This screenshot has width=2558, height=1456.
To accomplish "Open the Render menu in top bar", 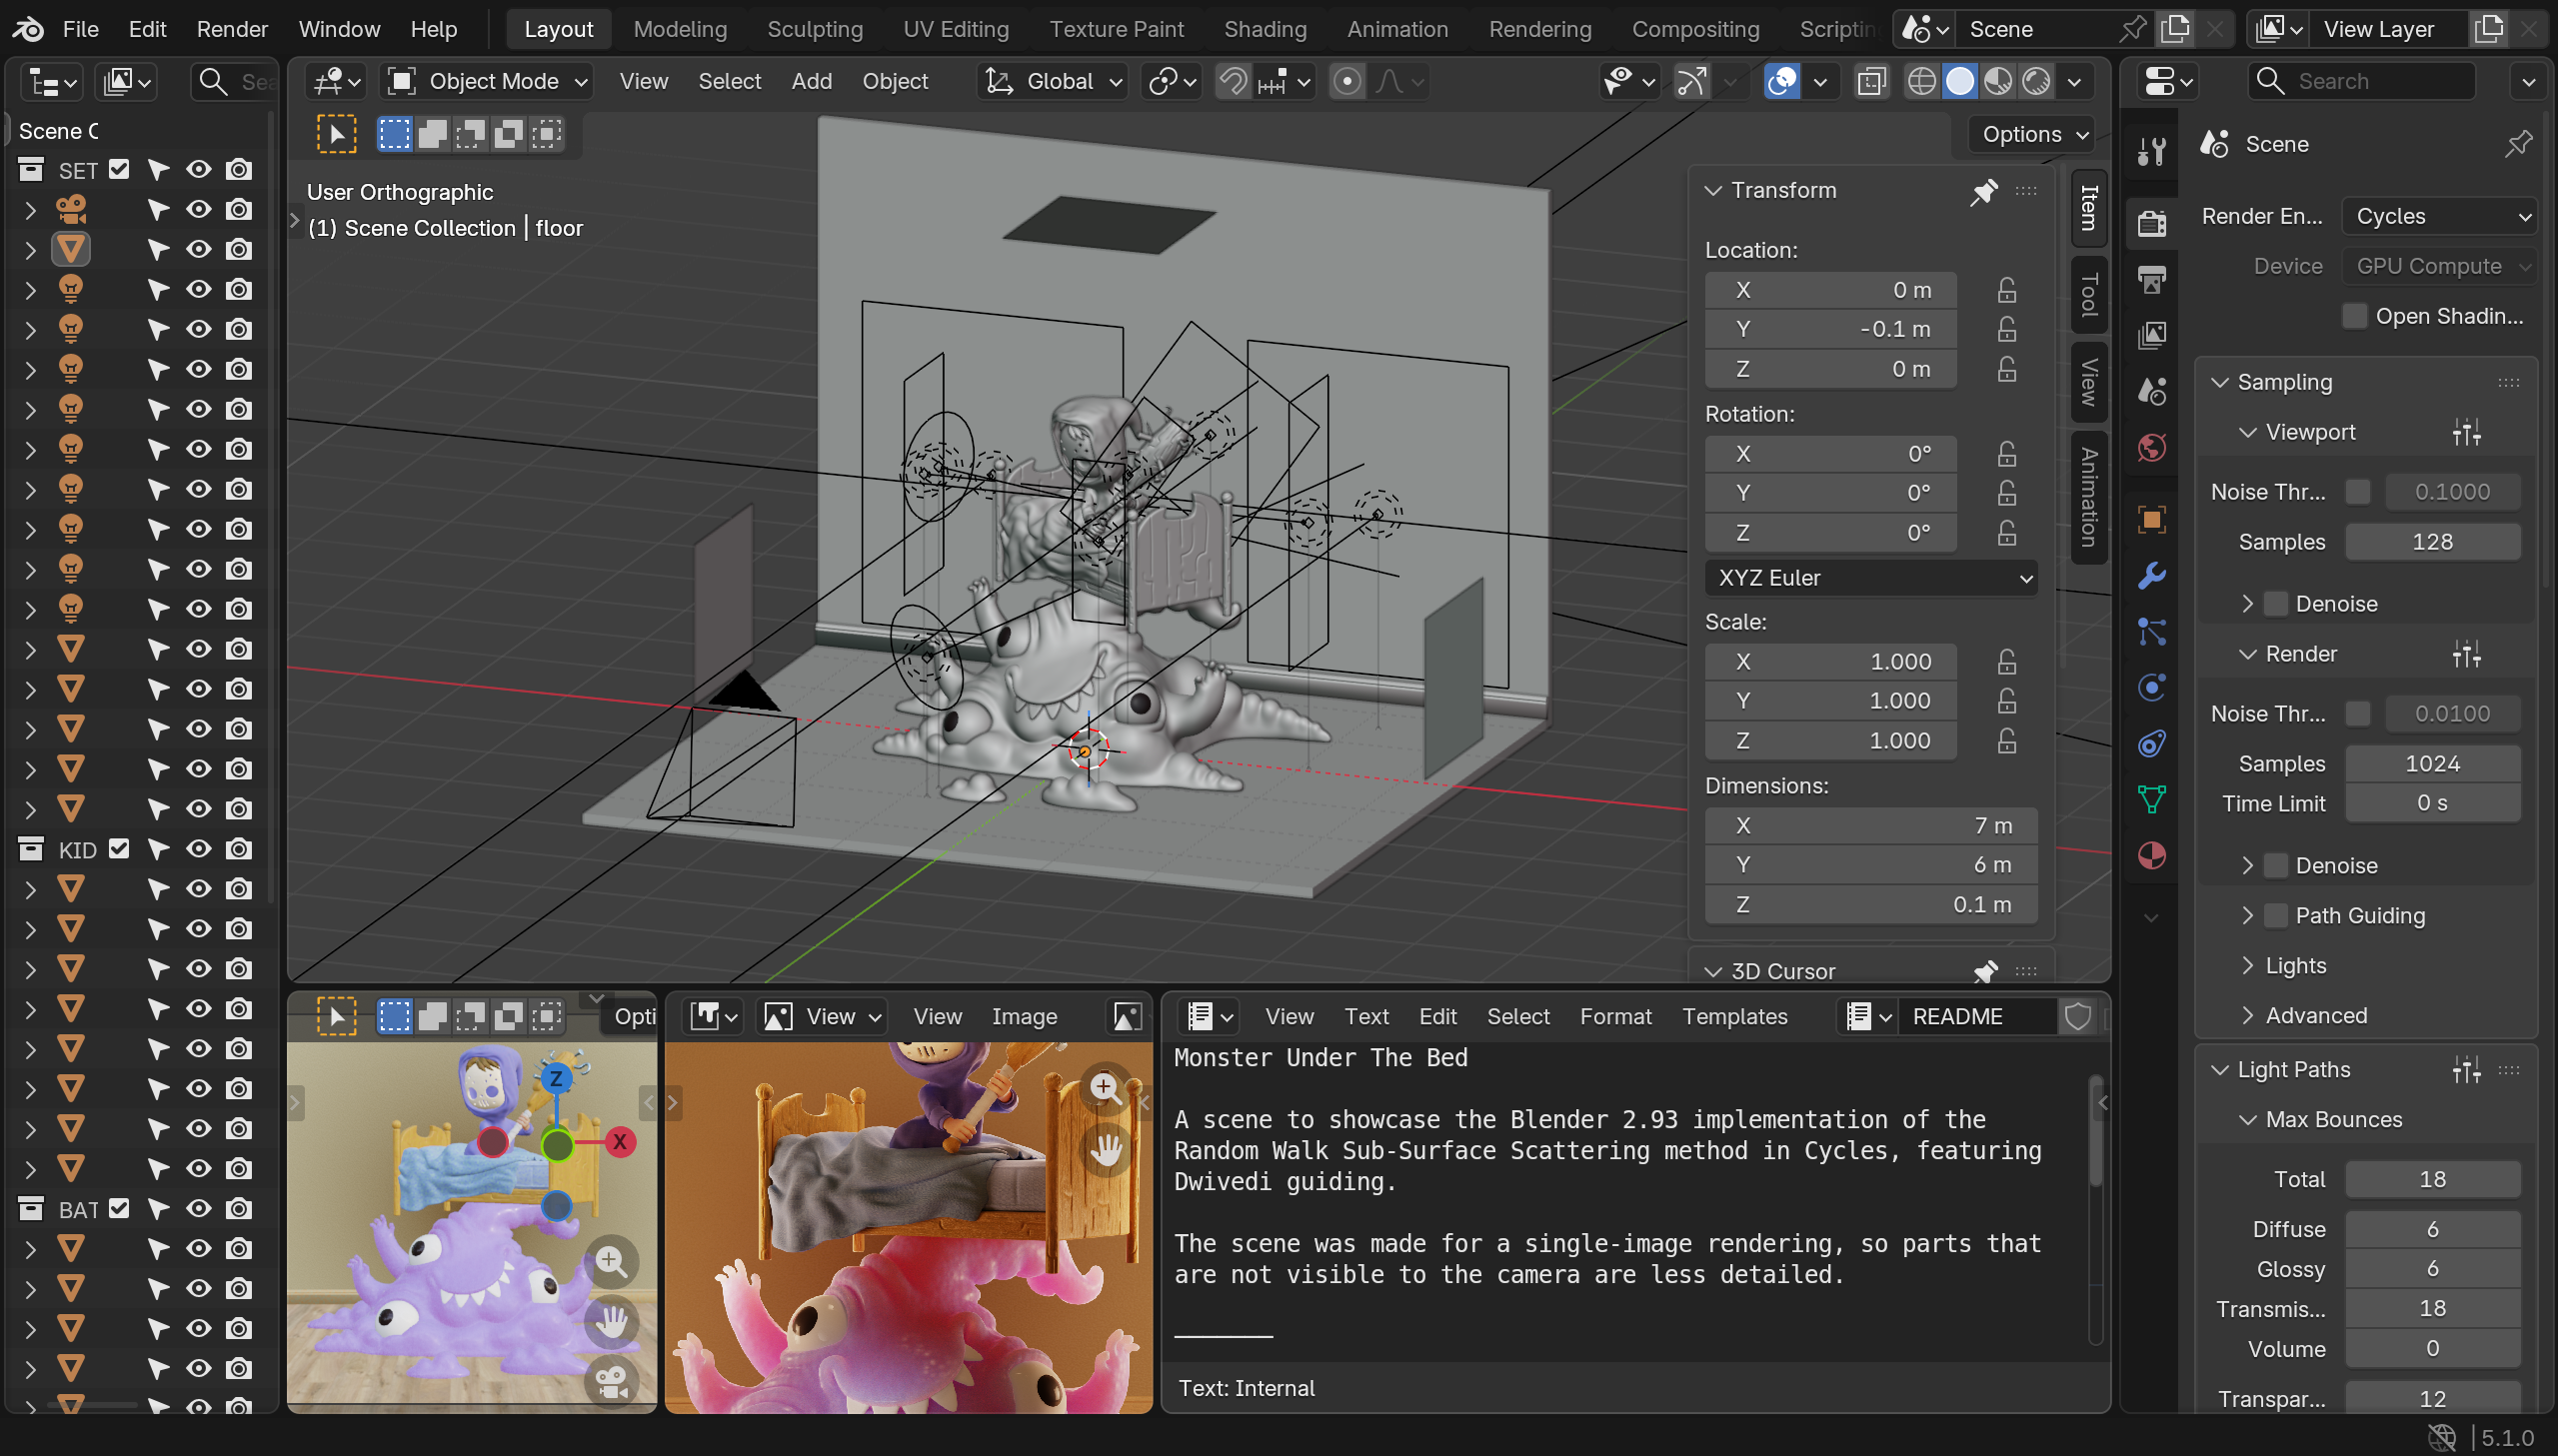I will 232,29.
